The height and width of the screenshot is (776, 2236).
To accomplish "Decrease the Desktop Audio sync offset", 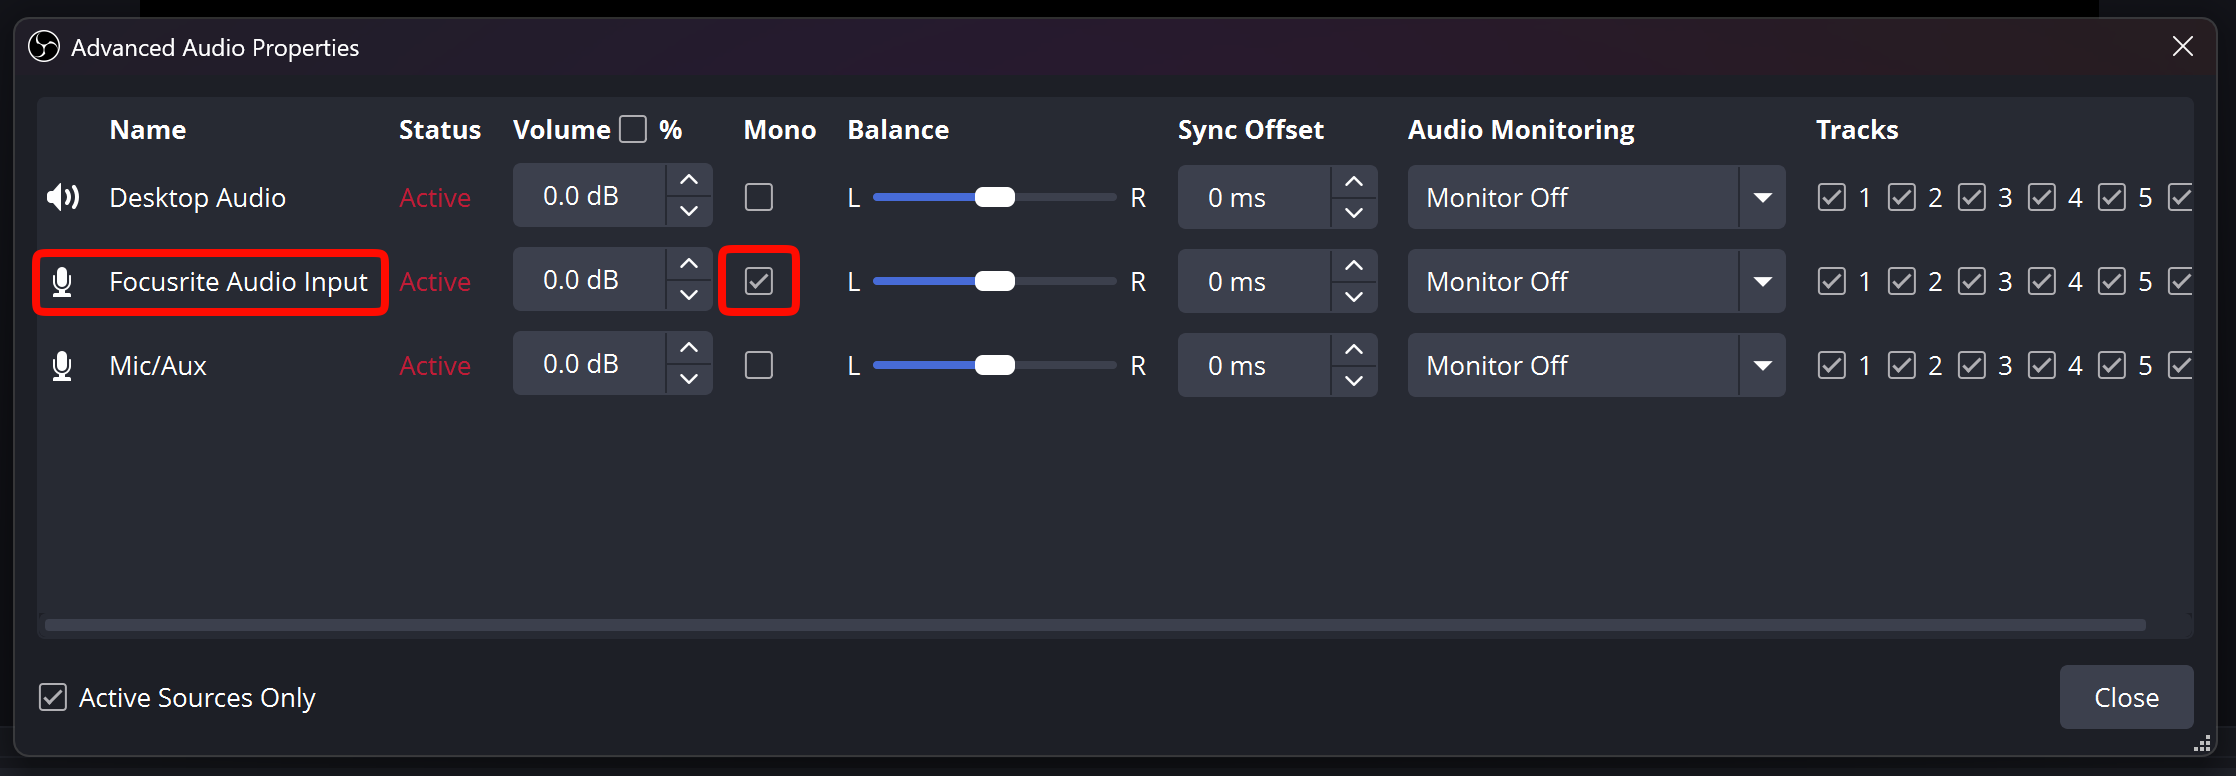I will tap(1354, 212).
